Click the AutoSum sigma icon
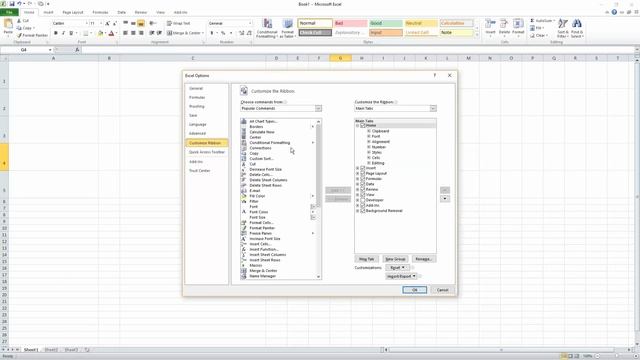 point(532,20)
